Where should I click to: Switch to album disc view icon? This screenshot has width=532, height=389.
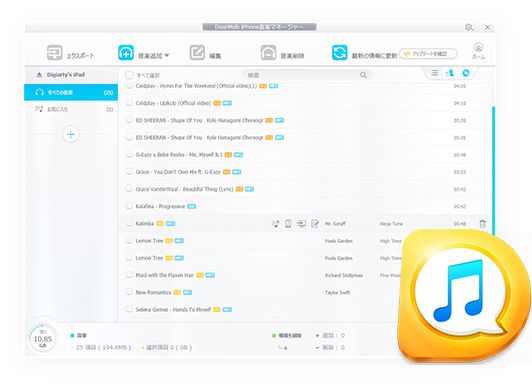466,73
